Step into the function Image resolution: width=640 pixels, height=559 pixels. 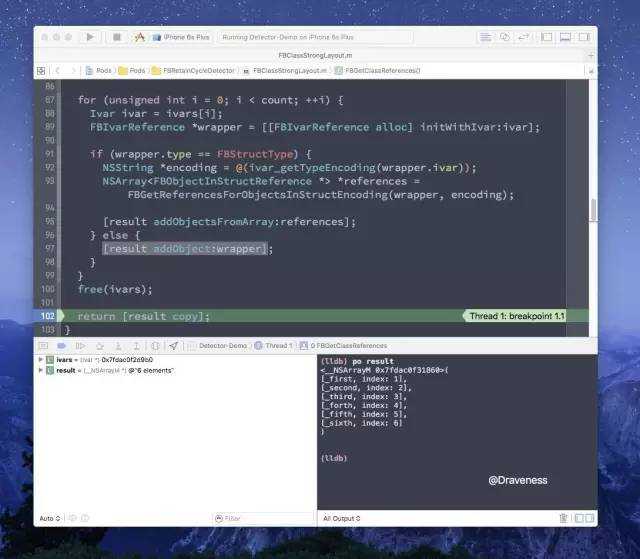[x=118, y=346]
